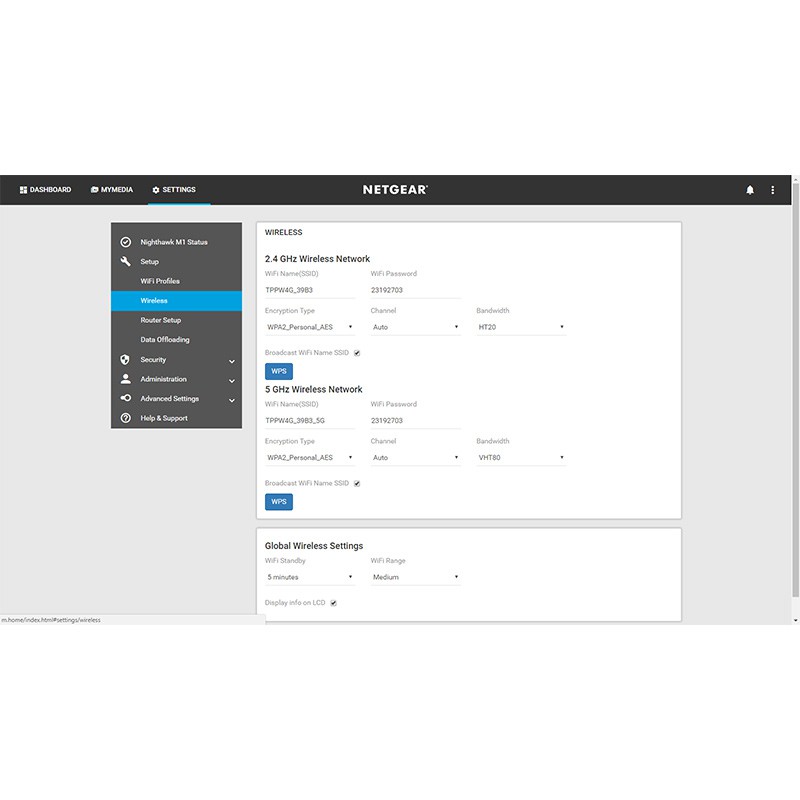Click the Advanced Settings icon in sidebar
The width and height of the screenshot is (800, 800).
pos(125,399)
